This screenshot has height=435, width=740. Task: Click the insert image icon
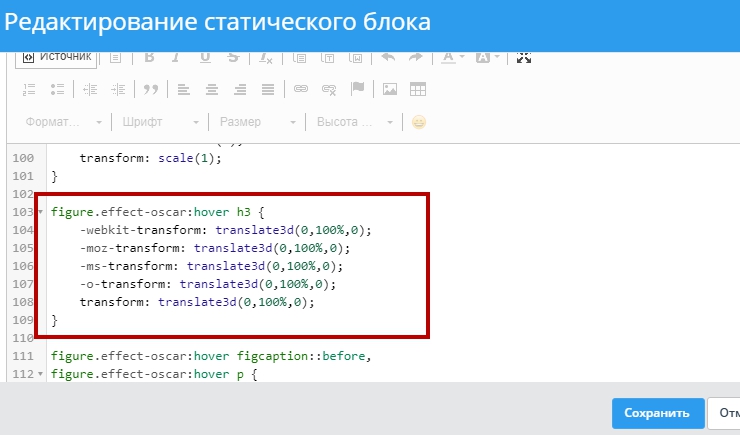pos(390,89)
